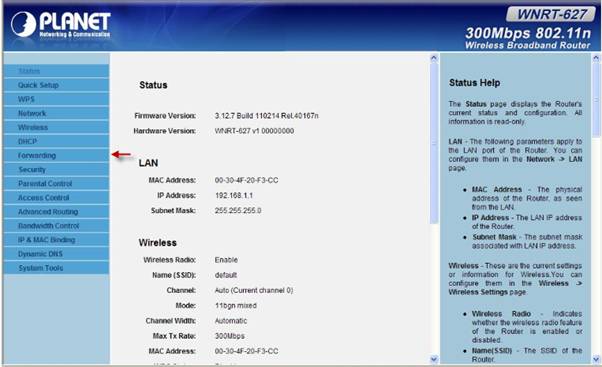Click LAN MAC address 00-30-4F-20-F3-CC
The width and height of the screenshot is (602, 367).
246,180
